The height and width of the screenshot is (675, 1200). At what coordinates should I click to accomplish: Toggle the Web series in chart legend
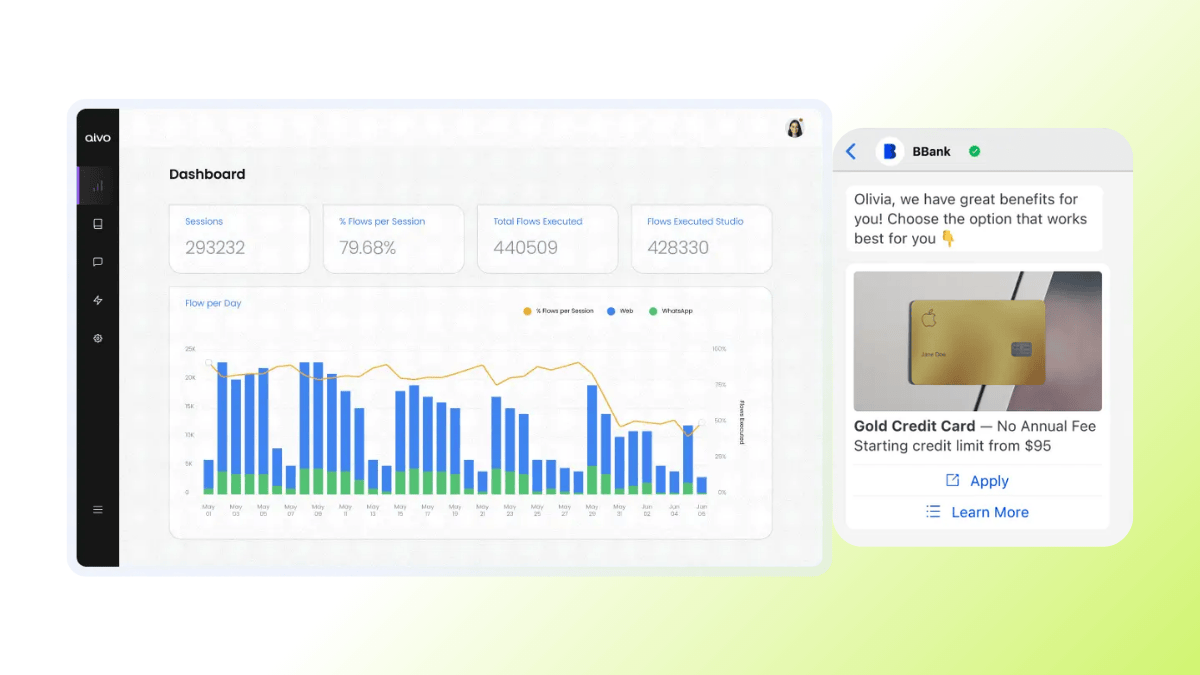(x=618, y=311)
